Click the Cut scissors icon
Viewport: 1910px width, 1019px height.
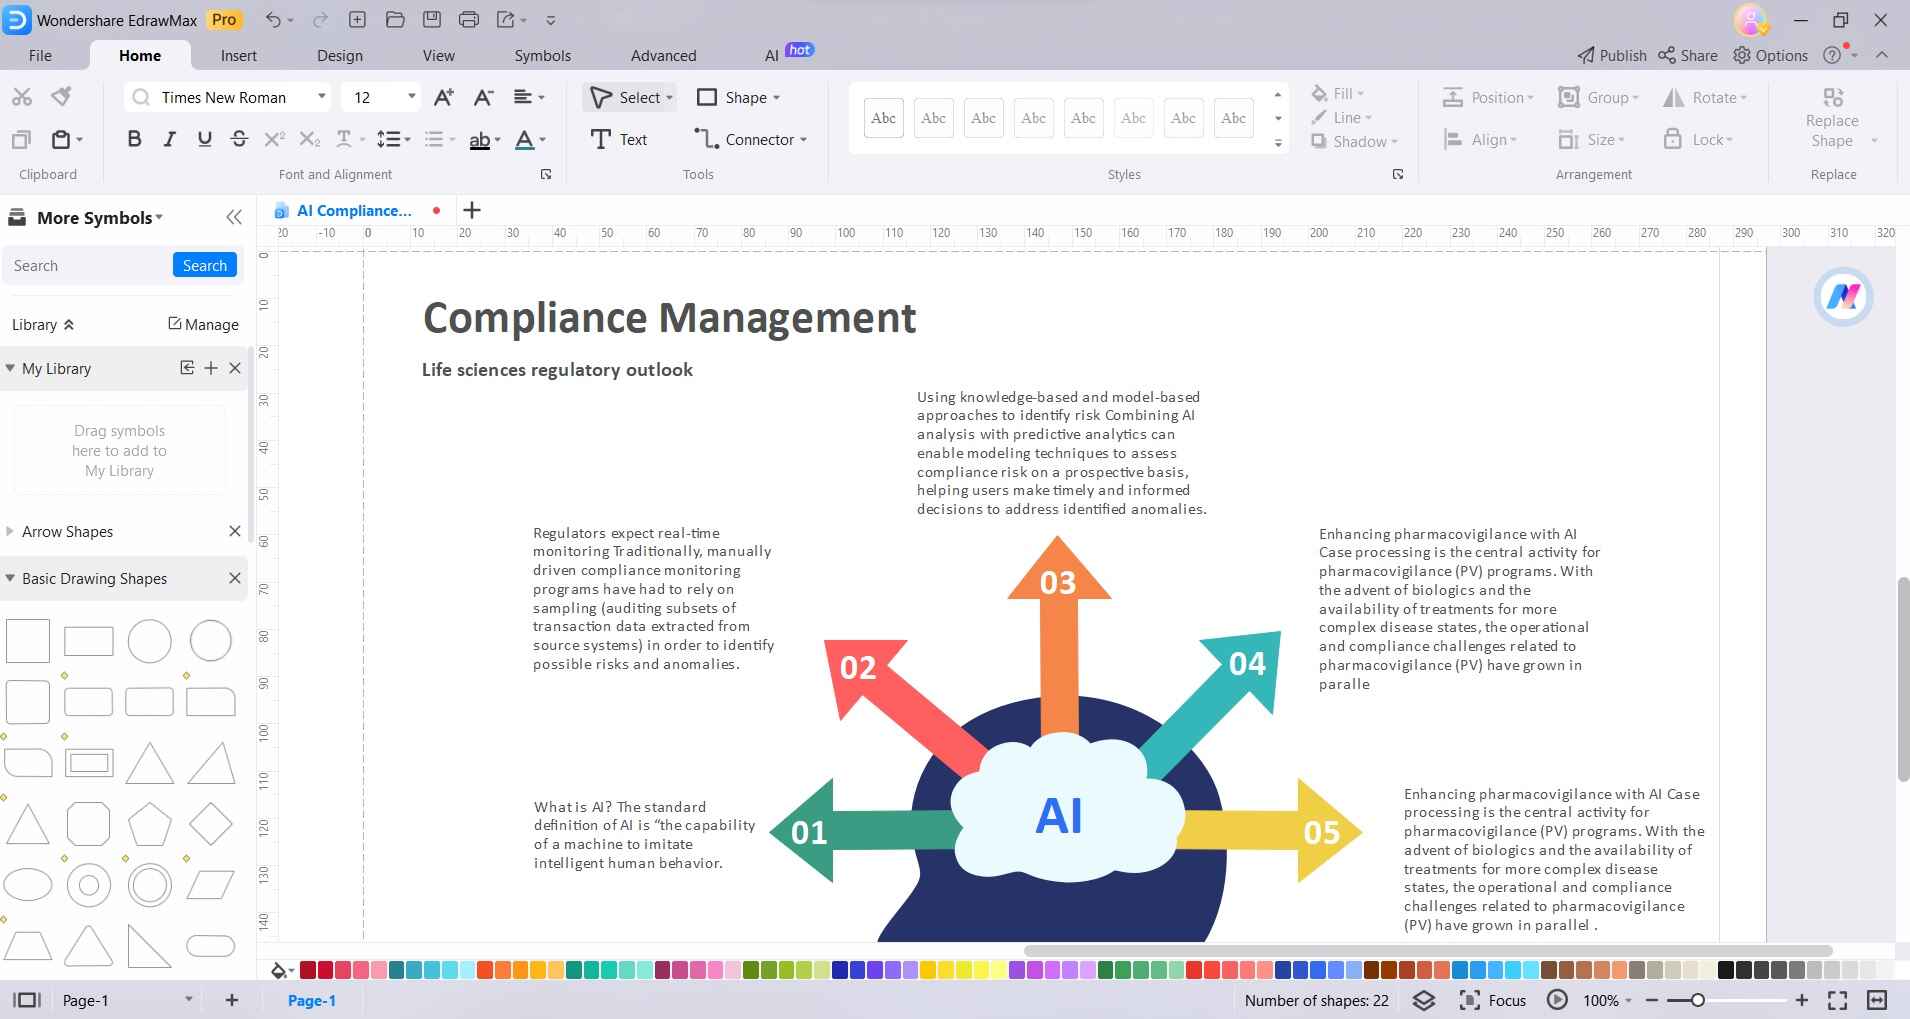(22, 96)
